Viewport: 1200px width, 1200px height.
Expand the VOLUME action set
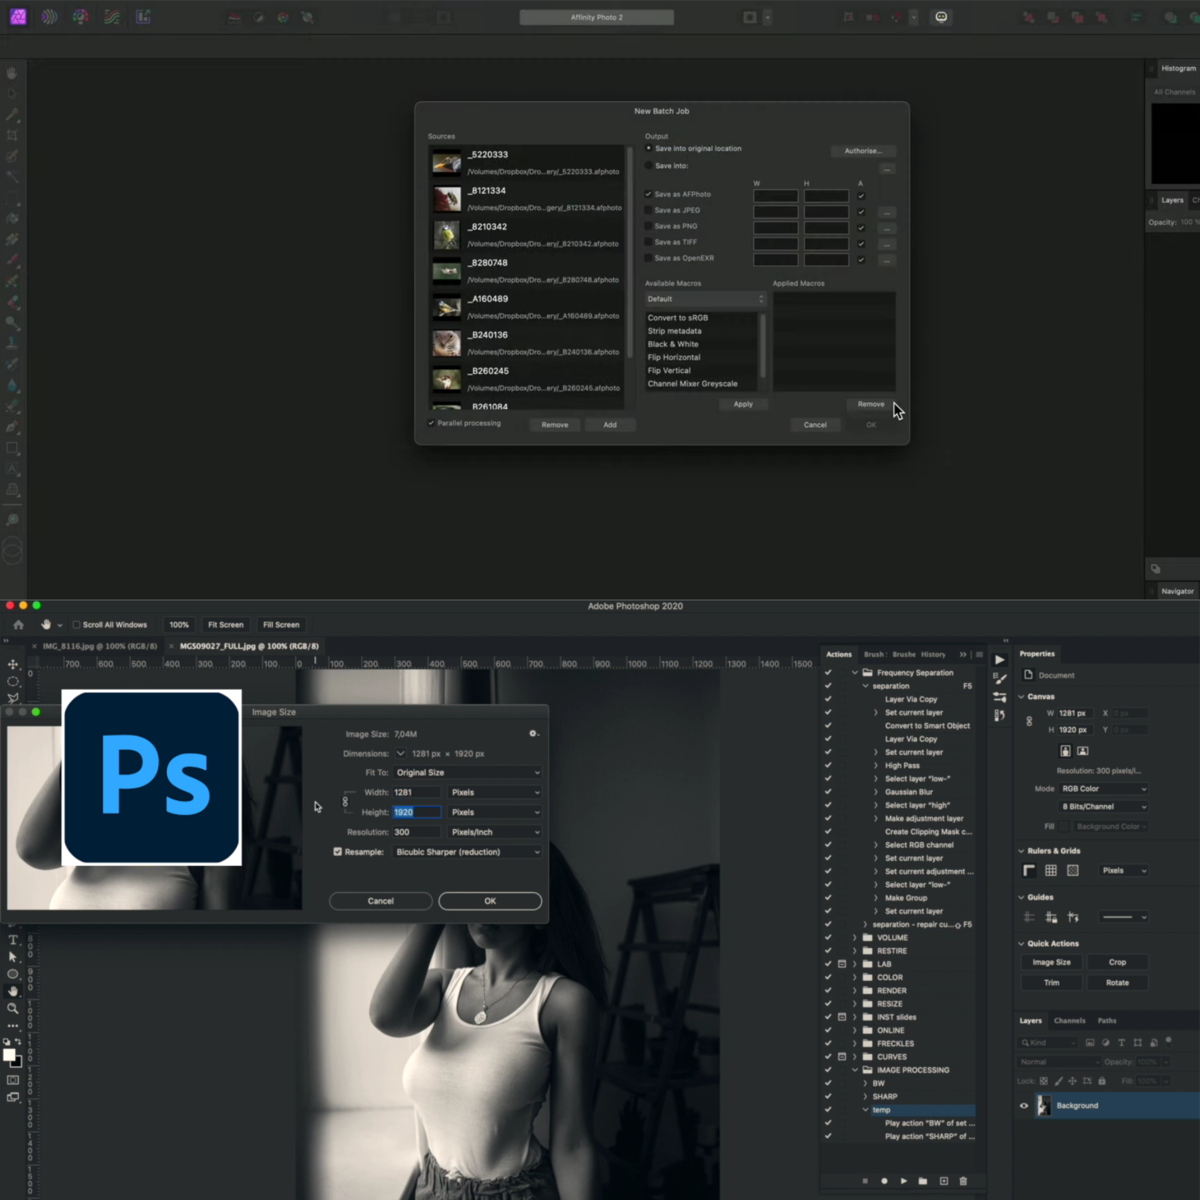[x=855, y=937]
